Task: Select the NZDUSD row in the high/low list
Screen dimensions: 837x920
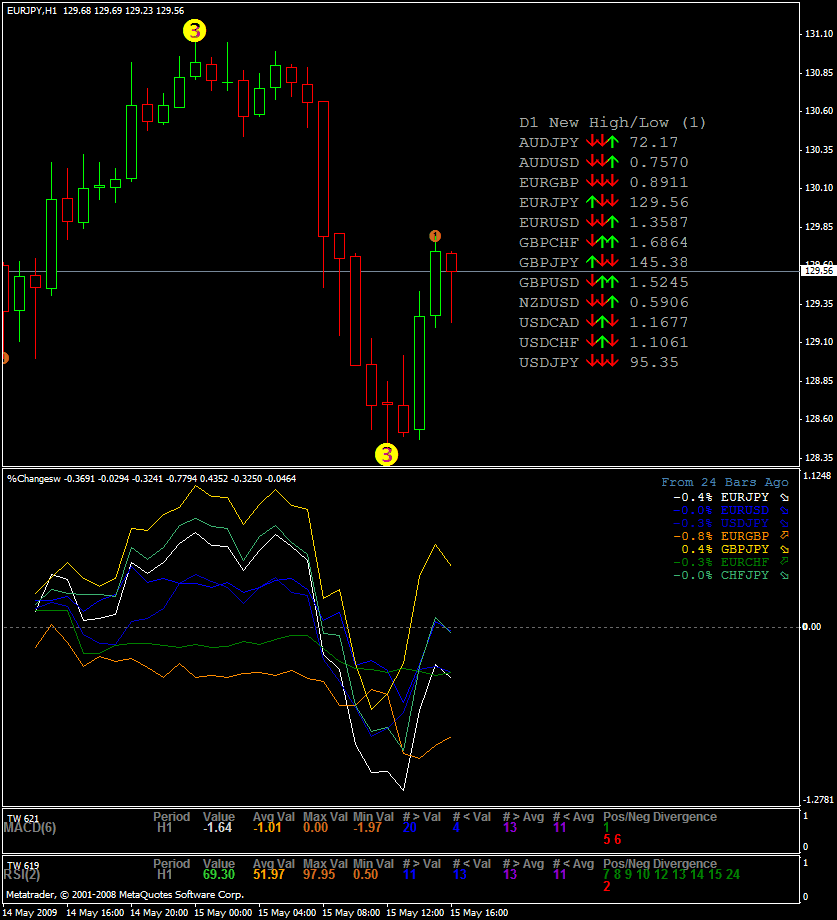Action: pyautogui.click(x=549, y=302)
